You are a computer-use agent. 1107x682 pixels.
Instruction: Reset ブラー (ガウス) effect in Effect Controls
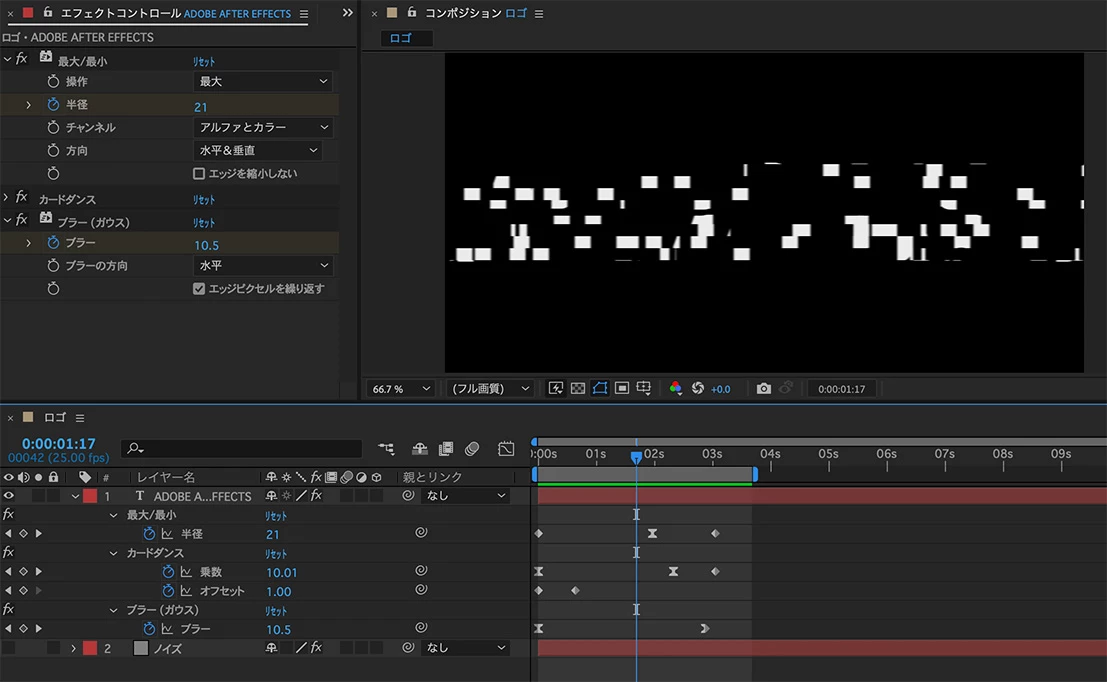pyautogui.click(x=204, y=222)
